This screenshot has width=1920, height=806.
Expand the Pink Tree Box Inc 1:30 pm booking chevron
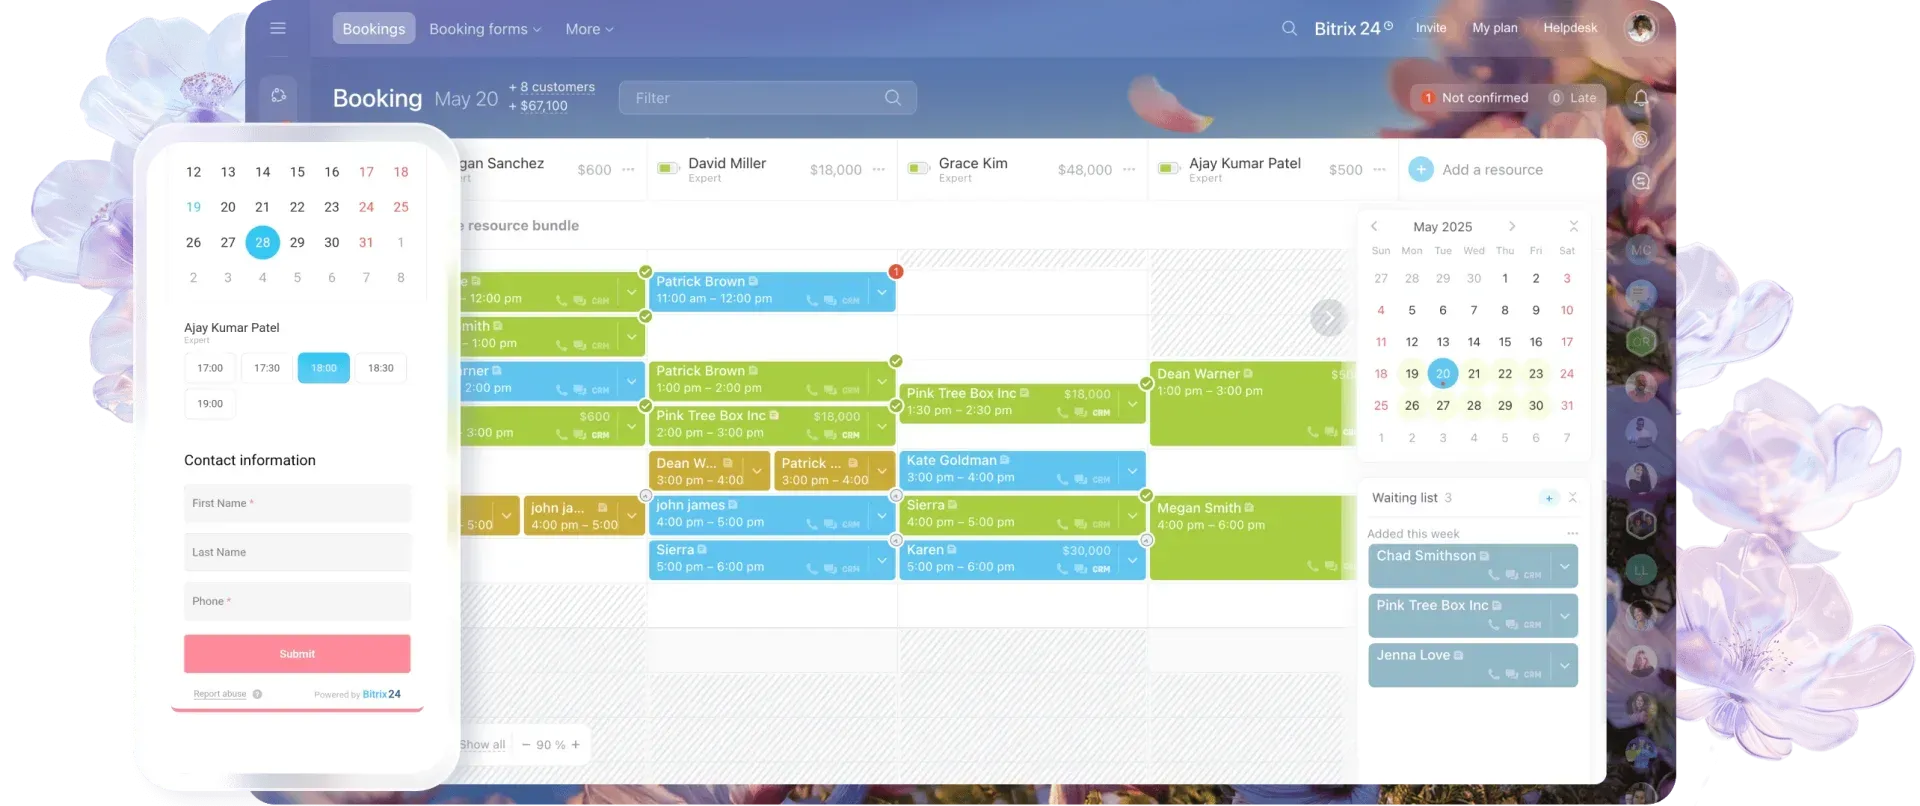pyautogui.click(x=1131, y=404)
